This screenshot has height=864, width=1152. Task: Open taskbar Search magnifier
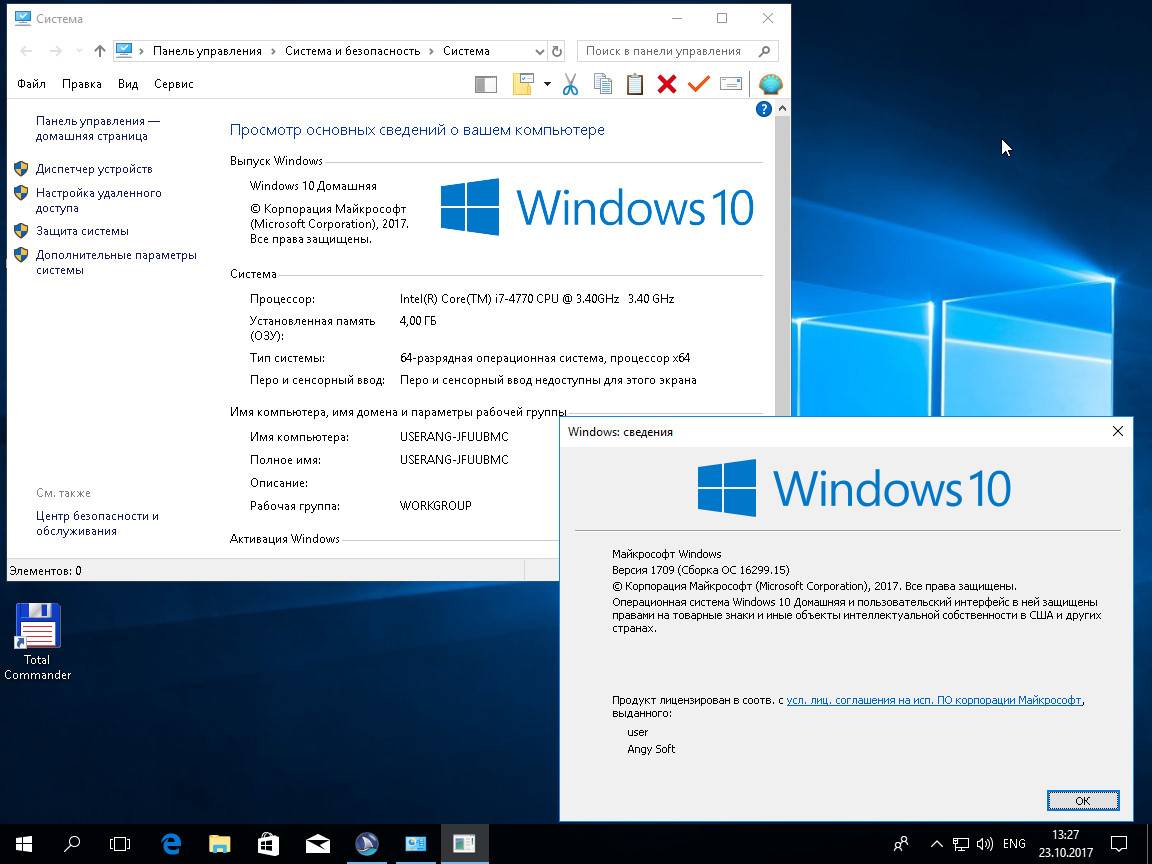click(72, 843)
